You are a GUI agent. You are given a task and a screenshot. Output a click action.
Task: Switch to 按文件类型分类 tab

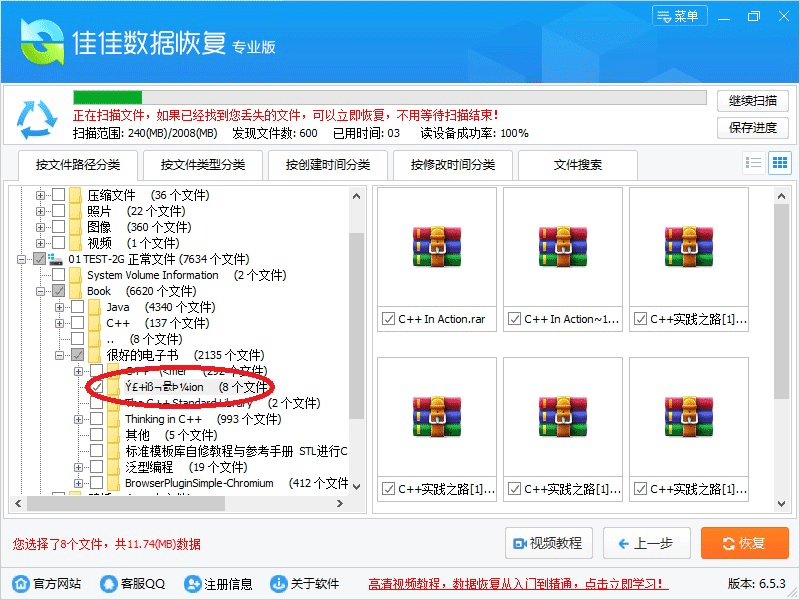(x=203, y=165)
